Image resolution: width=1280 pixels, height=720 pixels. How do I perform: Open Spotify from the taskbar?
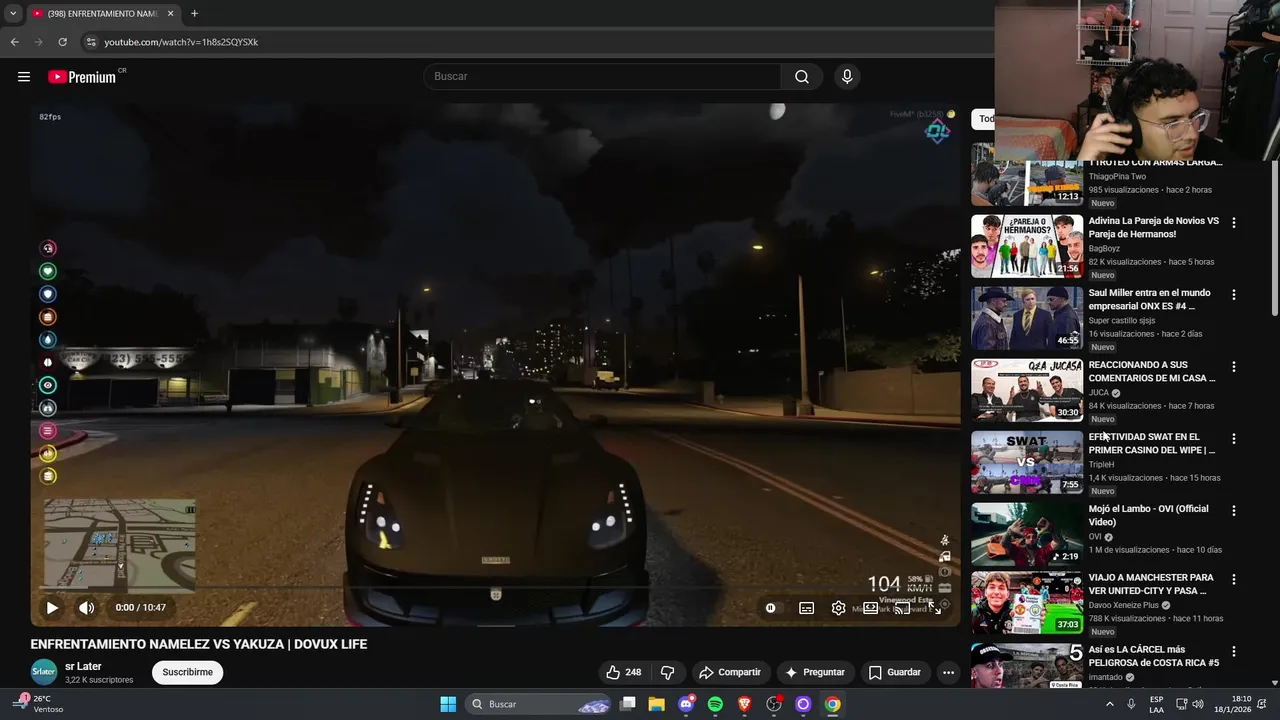[x=715, y=704]
